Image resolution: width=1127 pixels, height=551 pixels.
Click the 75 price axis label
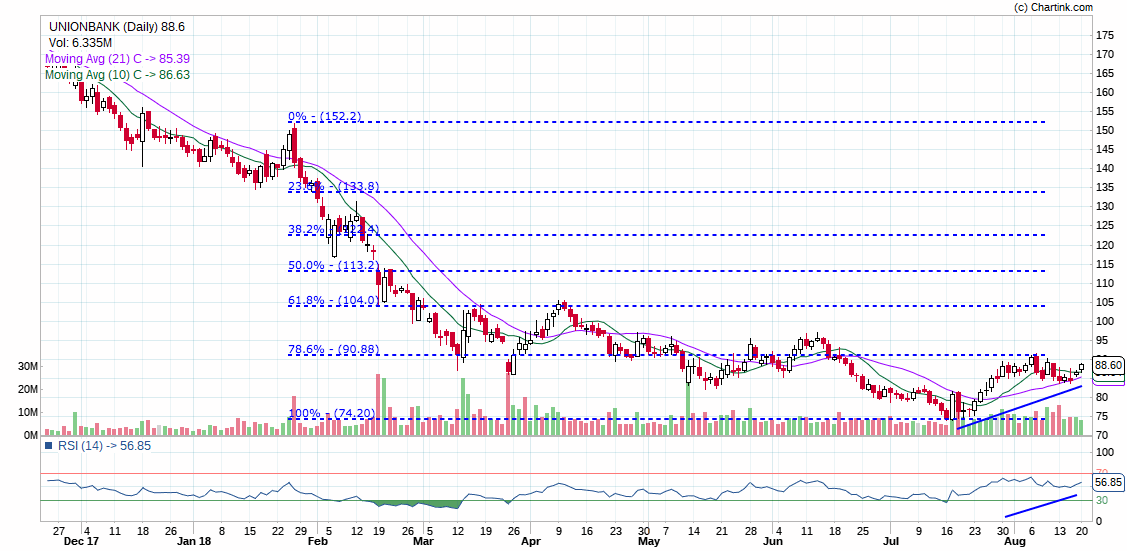(1101, 417)
